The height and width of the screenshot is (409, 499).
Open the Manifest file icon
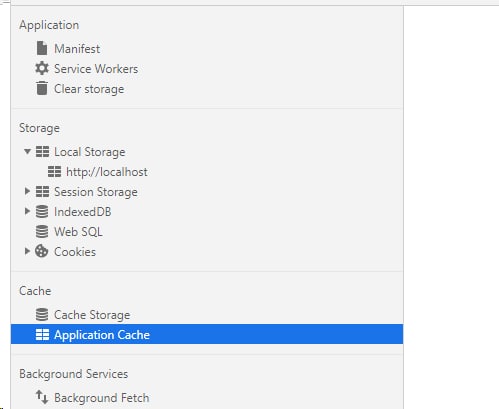(42, 49)
